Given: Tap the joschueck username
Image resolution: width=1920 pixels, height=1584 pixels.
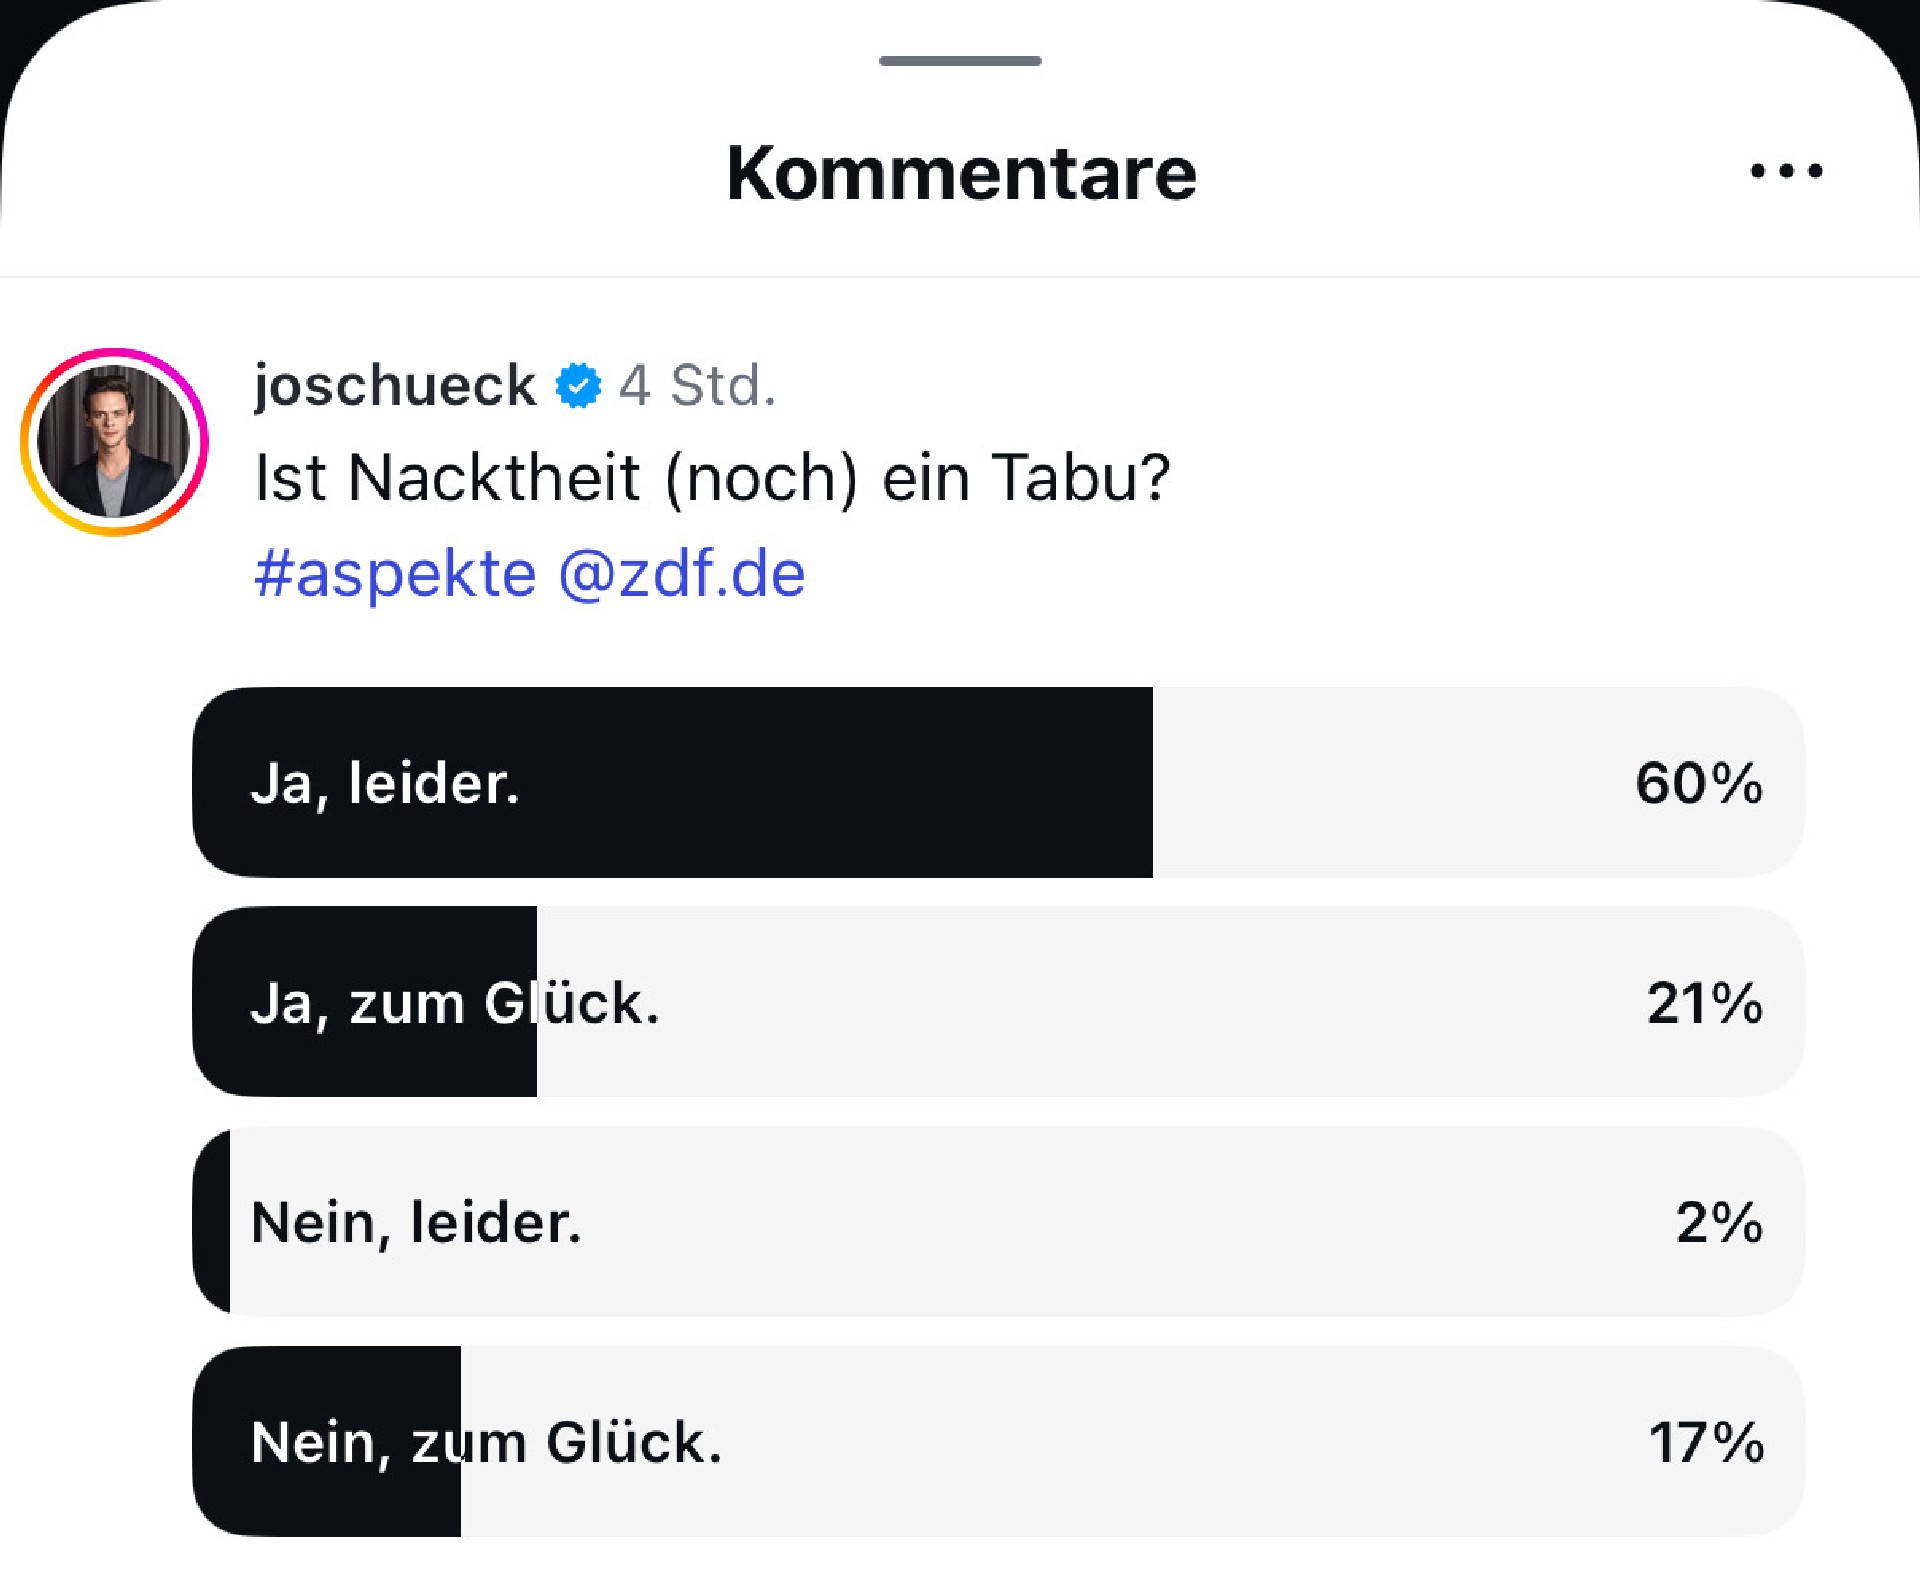Looking at the screenshot, I should point(395,386).
